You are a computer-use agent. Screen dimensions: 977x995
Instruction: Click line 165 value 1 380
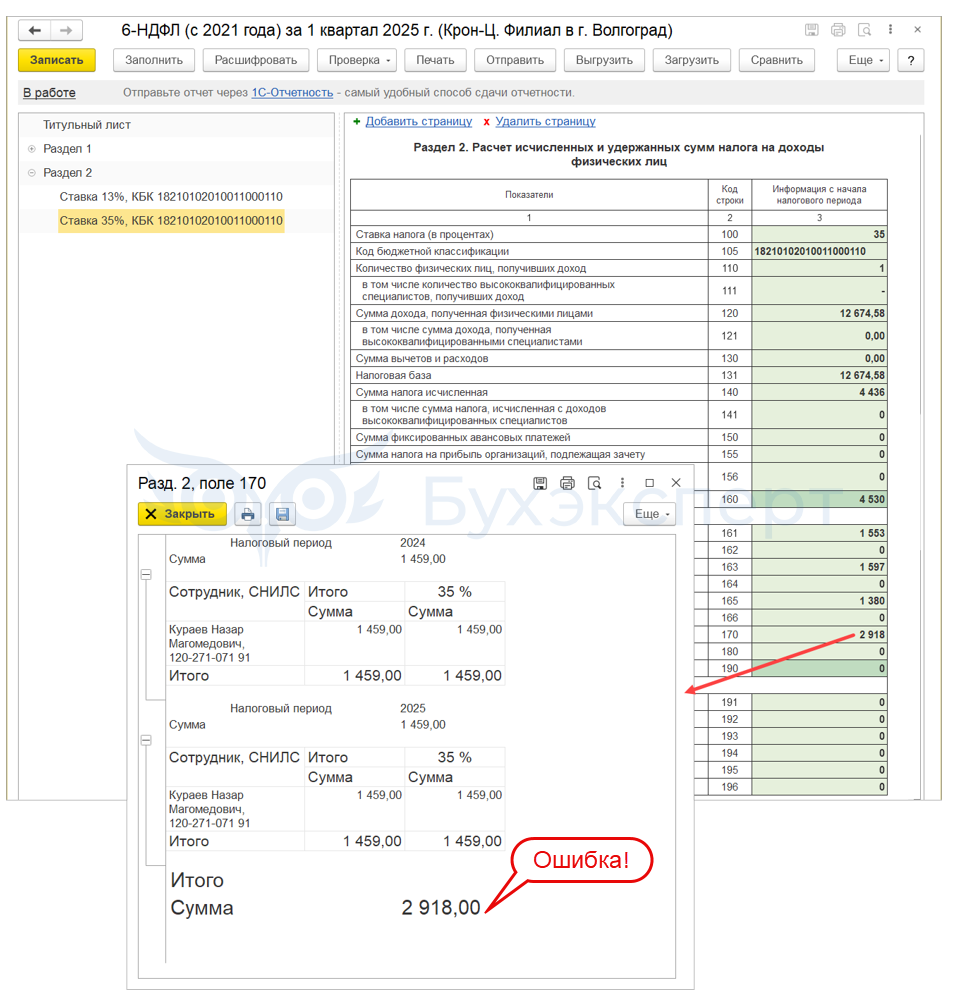click(x=820, y=601)
